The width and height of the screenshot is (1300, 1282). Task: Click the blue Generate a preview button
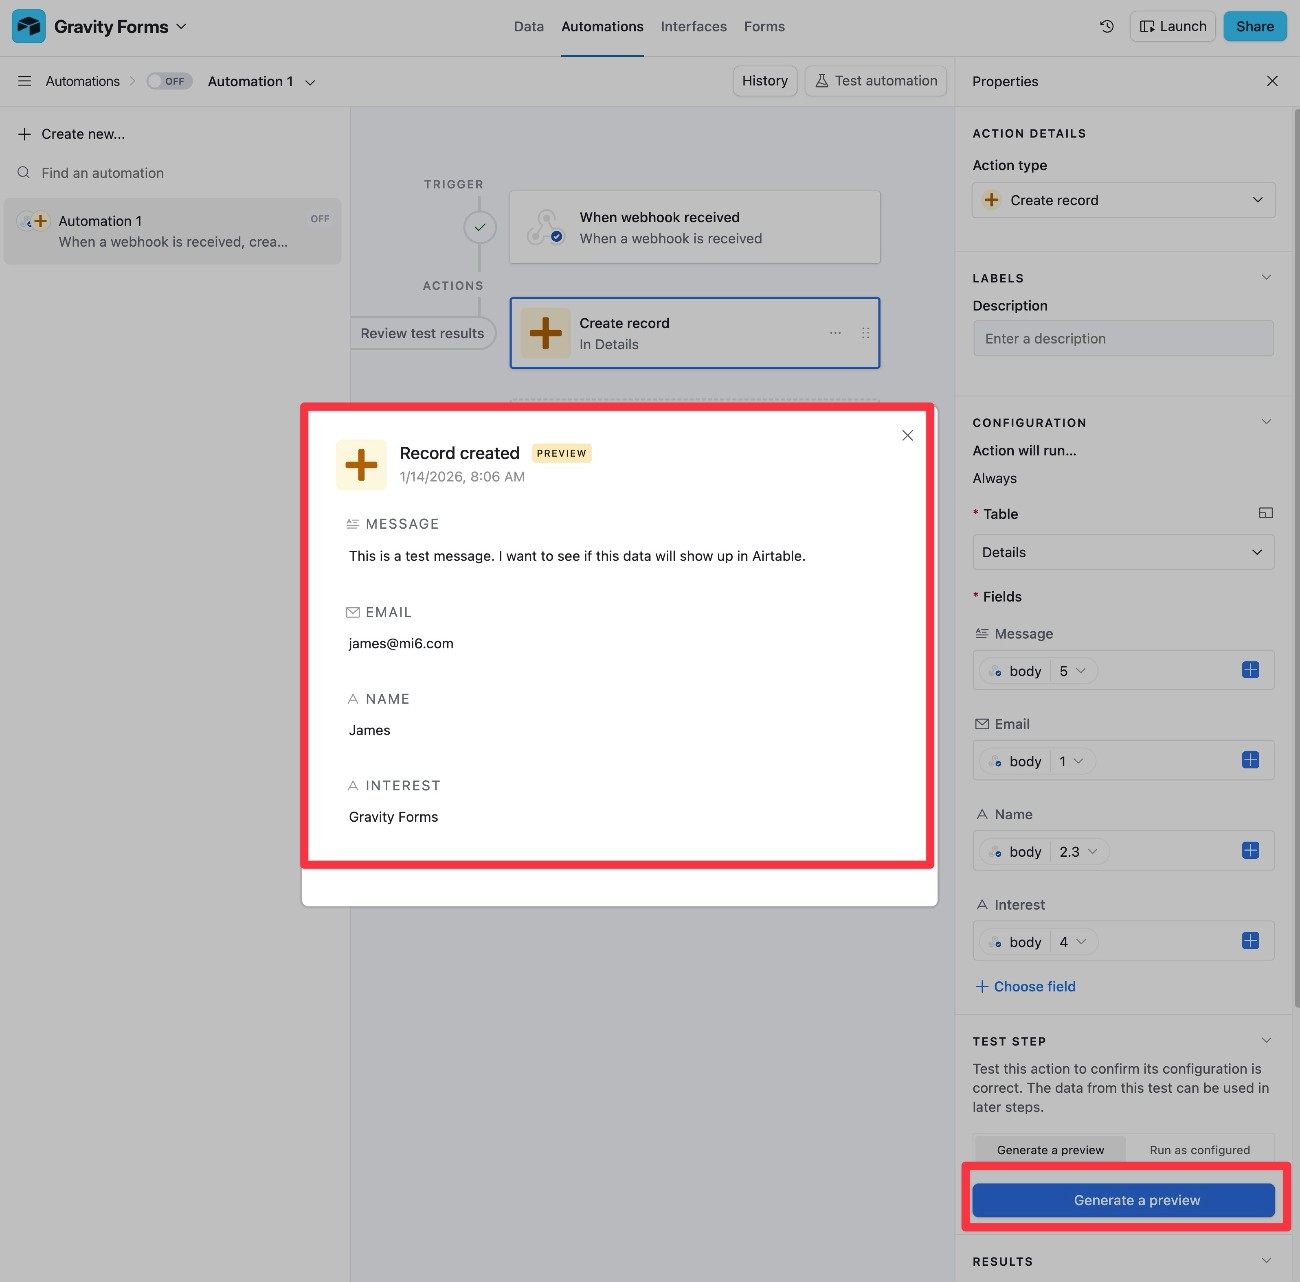point(1123,1200)
